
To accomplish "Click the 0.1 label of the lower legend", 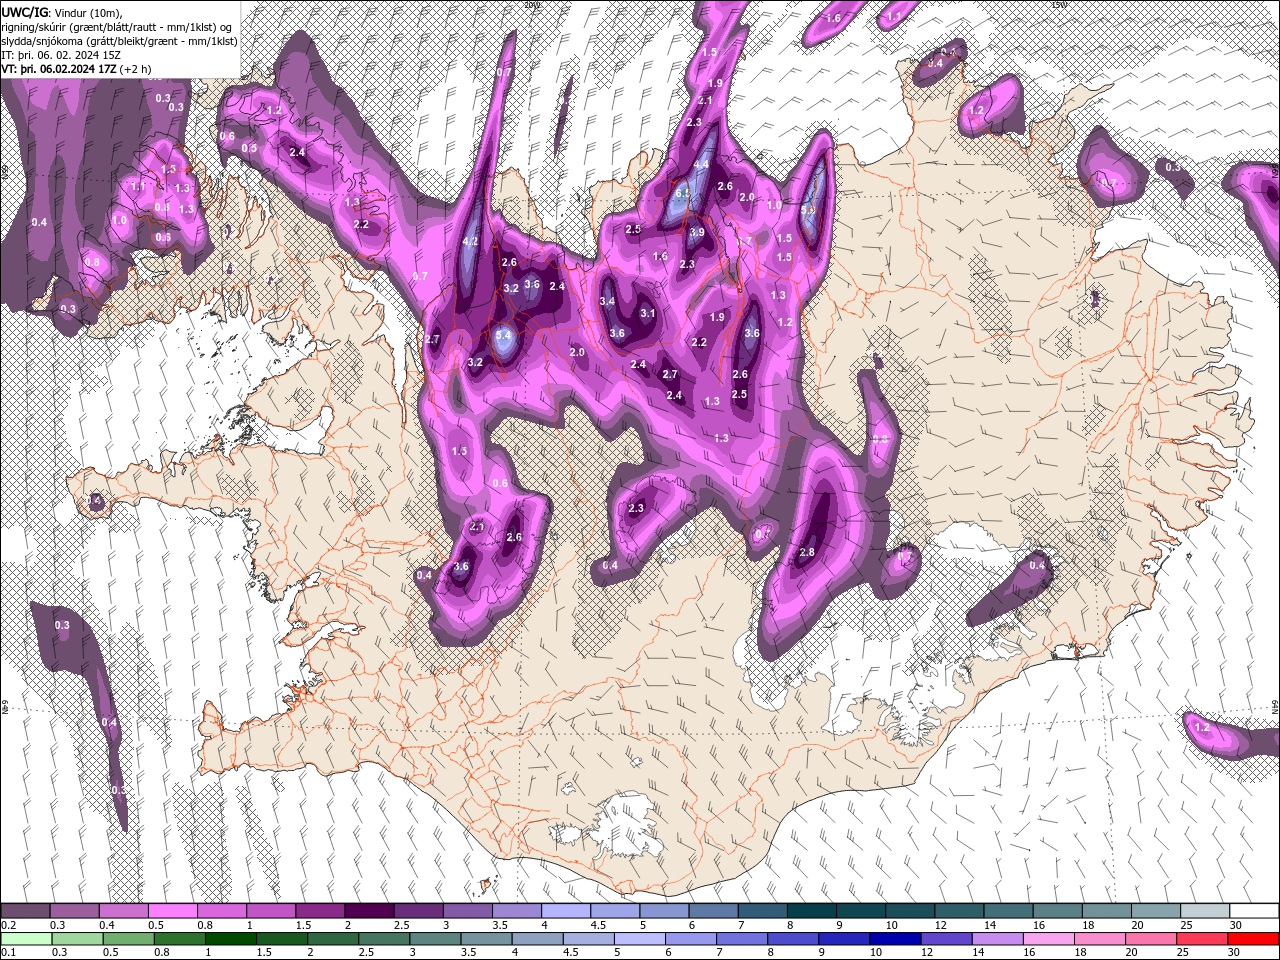I will (x=8, y=952).
